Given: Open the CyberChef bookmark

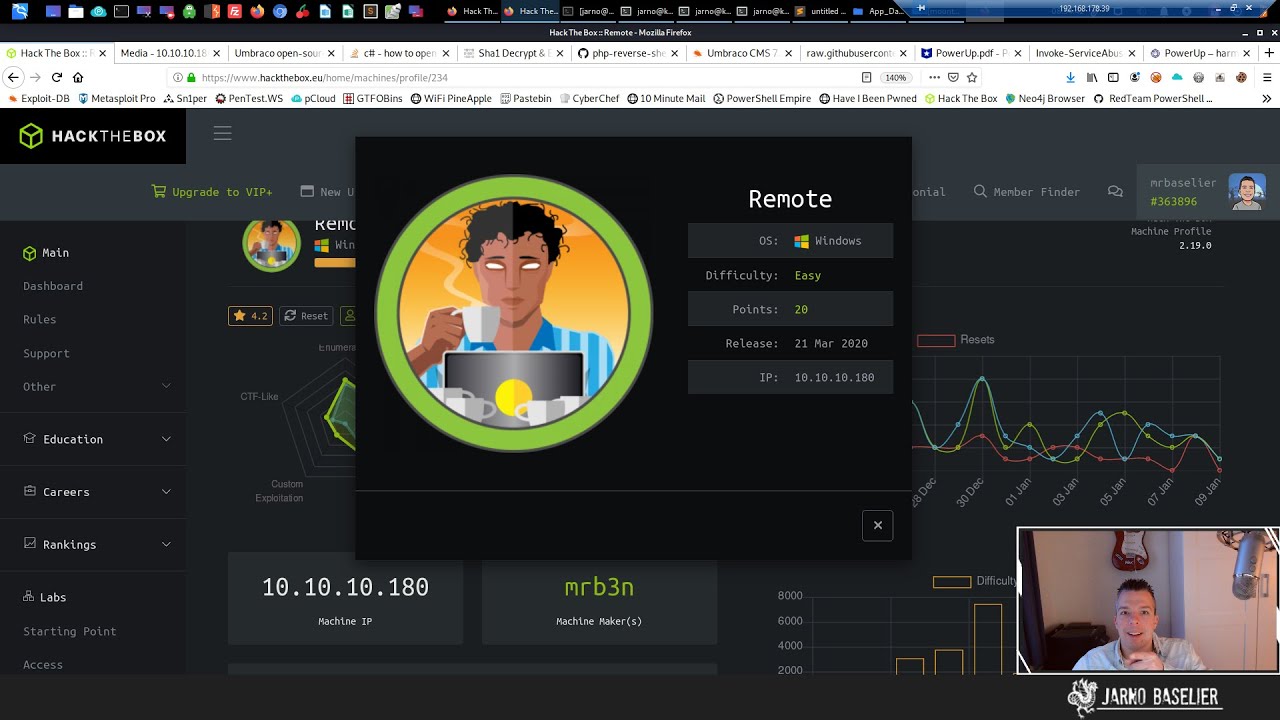Looking at the screenshot, I should coord(588,99).
